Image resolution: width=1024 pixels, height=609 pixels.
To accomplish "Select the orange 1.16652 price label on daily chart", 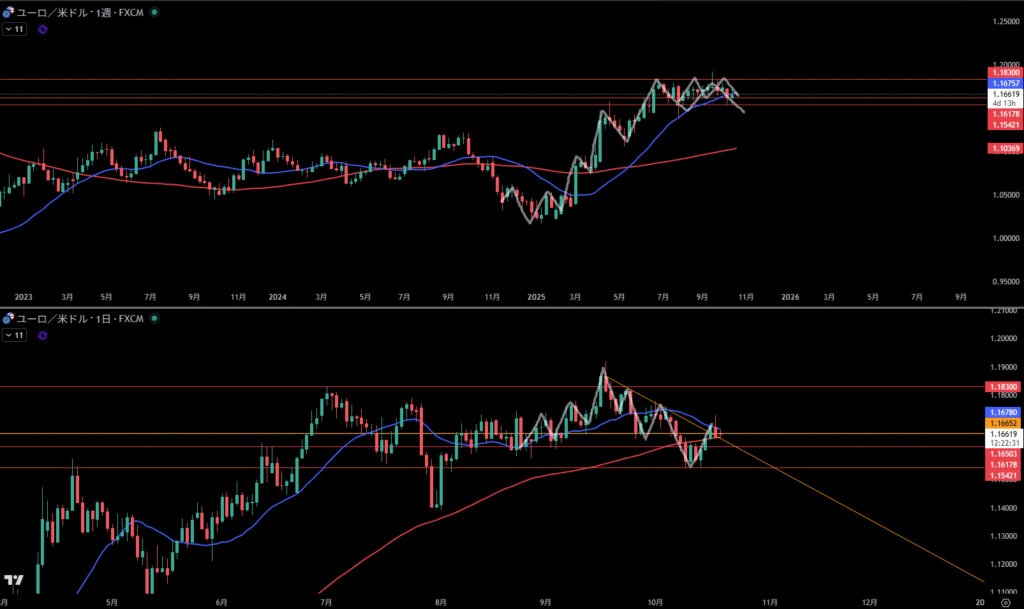I will coord(1004,423).
